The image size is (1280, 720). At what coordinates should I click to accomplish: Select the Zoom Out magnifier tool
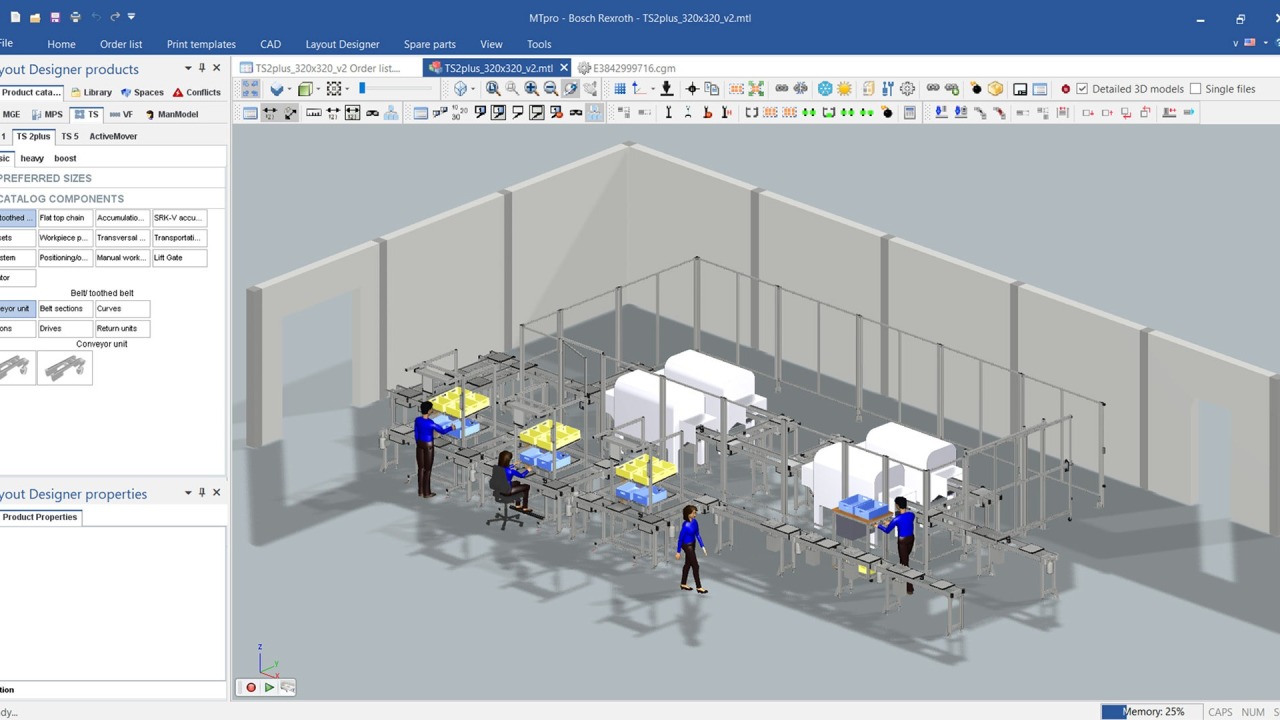(551, 89)
